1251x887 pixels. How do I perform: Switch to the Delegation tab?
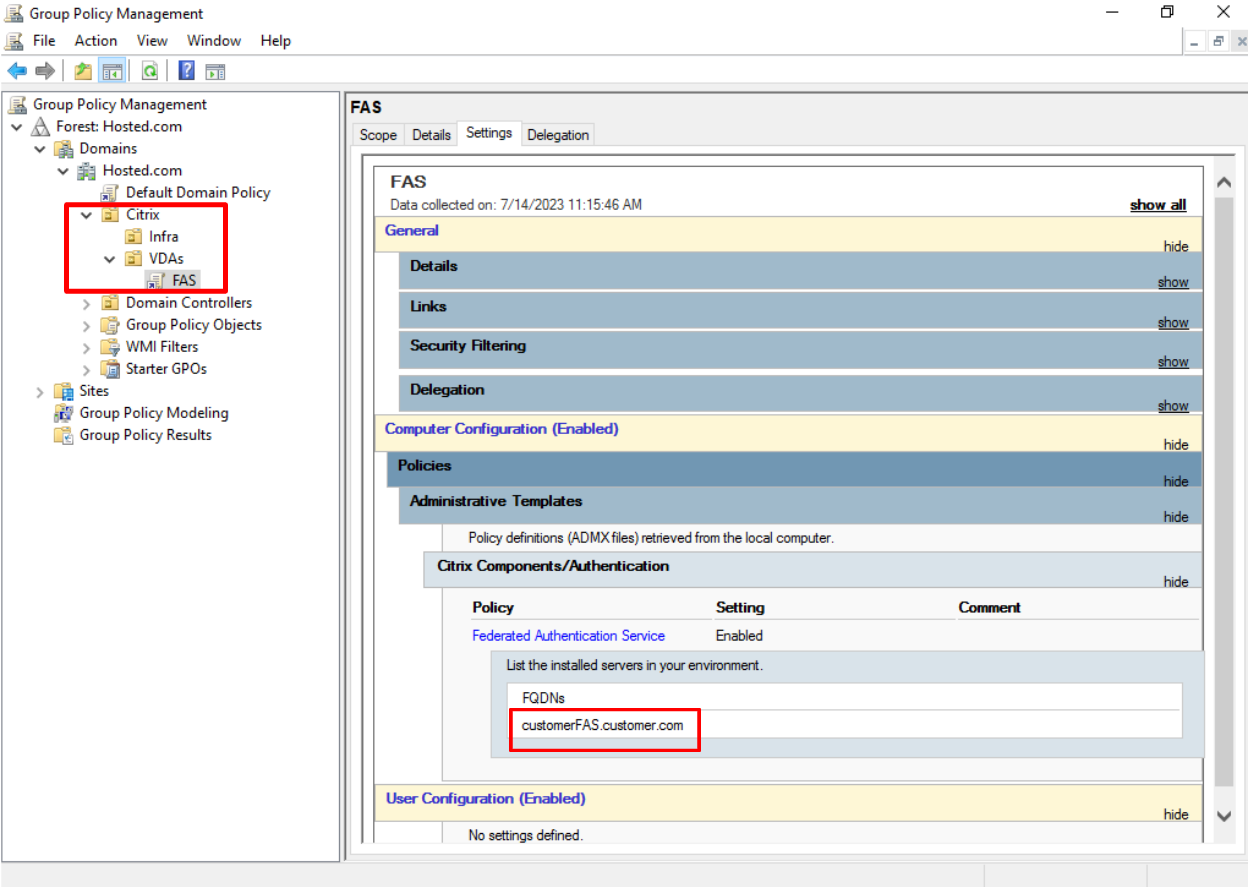click(x=557, y=135)
